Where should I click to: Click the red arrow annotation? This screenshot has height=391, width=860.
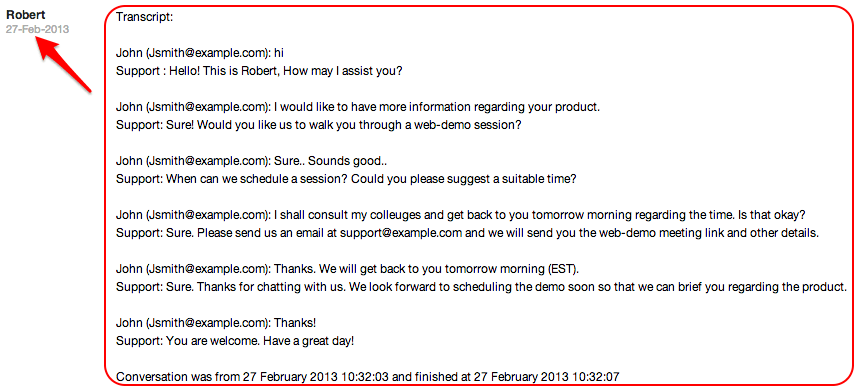(x=63, y=63)
